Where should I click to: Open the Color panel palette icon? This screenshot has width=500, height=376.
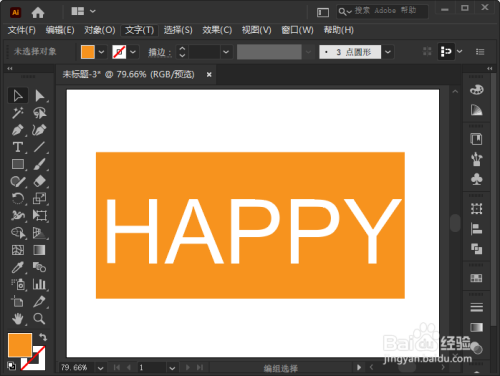pos(476,90)
